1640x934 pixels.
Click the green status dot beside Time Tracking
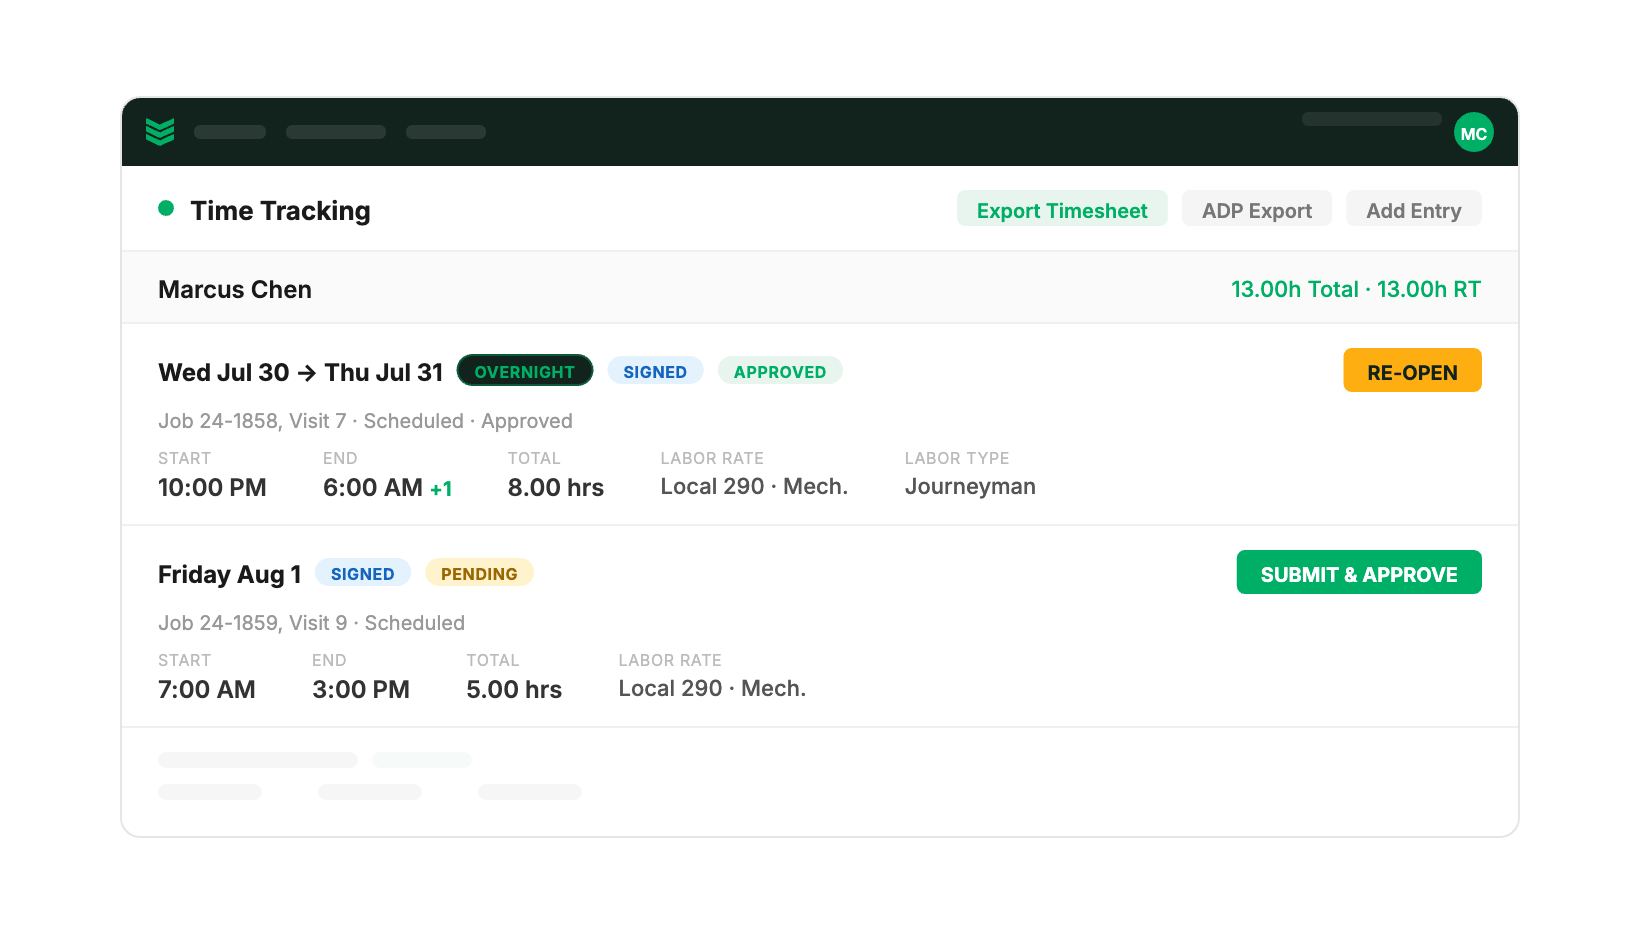click(166, 208)
